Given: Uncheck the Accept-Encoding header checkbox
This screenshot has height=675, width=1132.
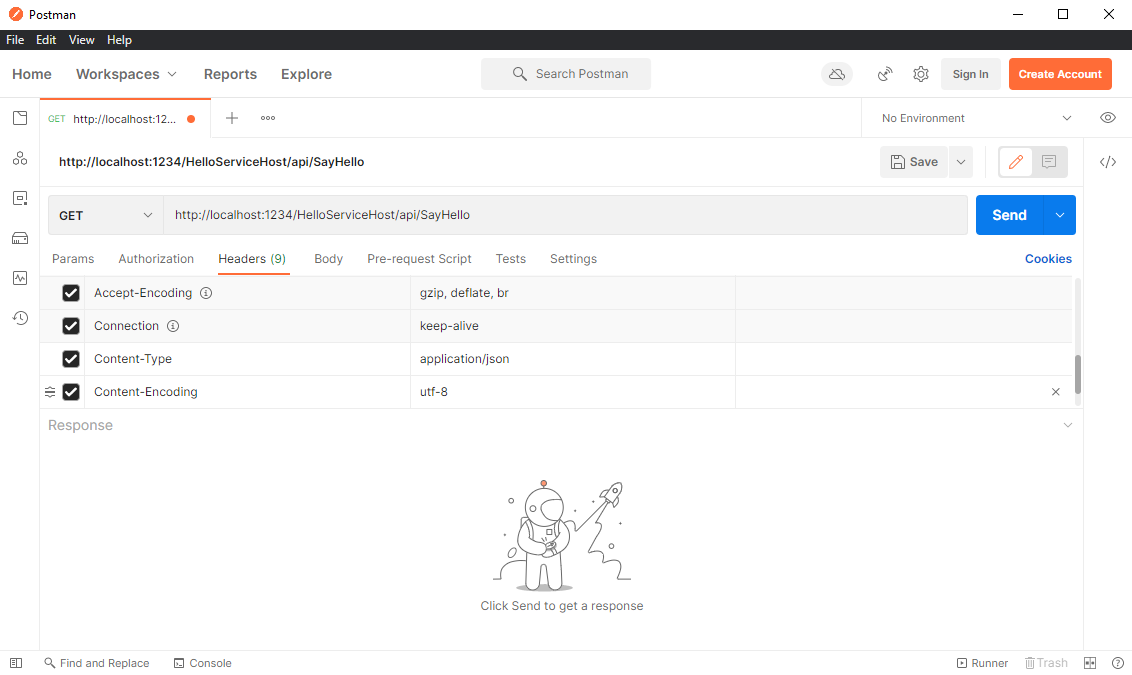Looking at the screenshot, I should click(x=71, y=292).
